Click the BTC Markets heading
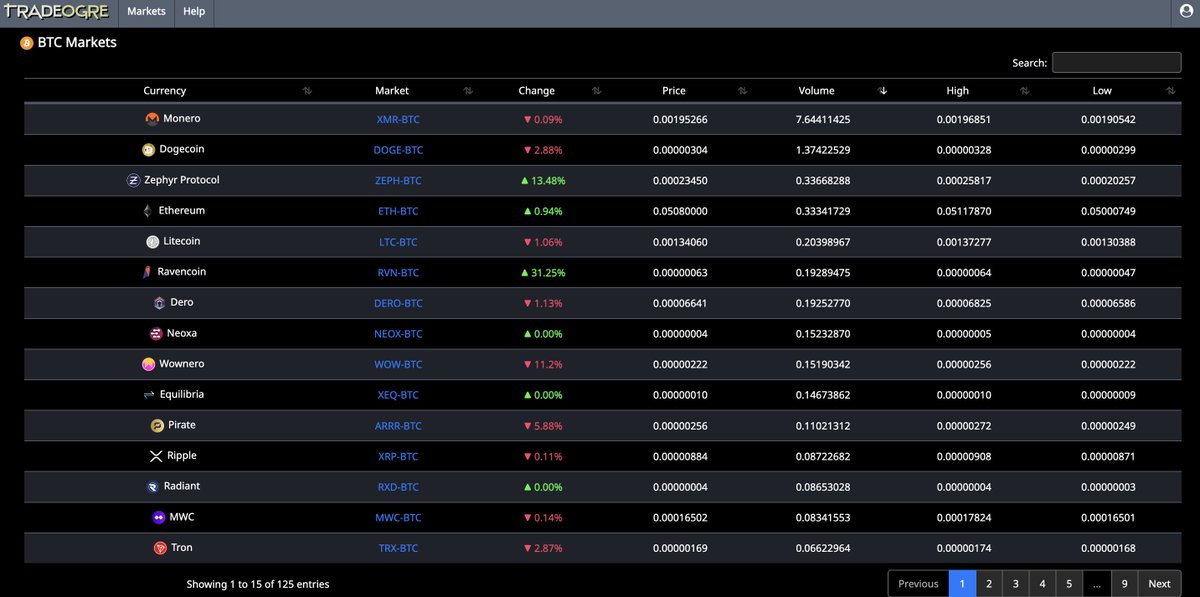 click(77, 43)
